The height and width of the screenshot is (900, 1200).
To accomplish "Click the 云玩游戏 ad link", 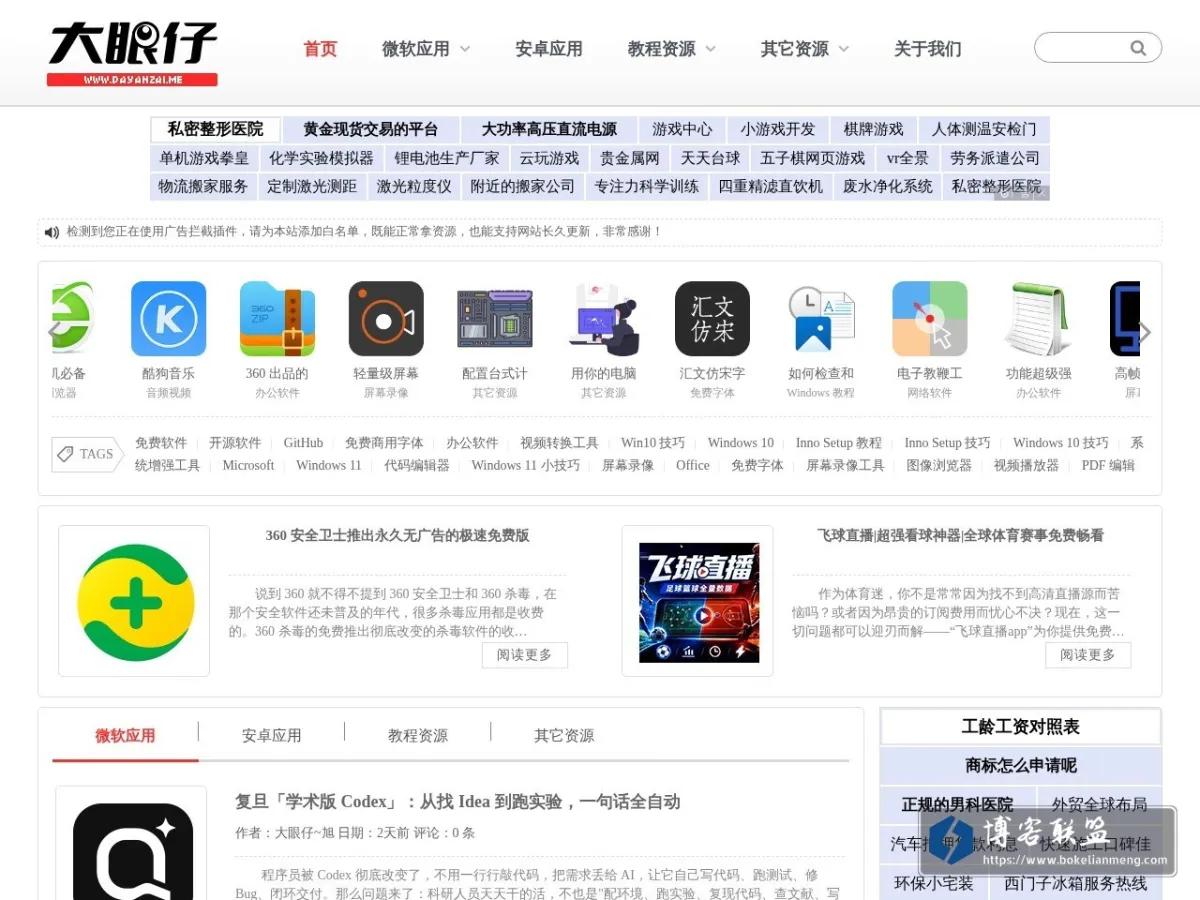I will coord(549,158).
